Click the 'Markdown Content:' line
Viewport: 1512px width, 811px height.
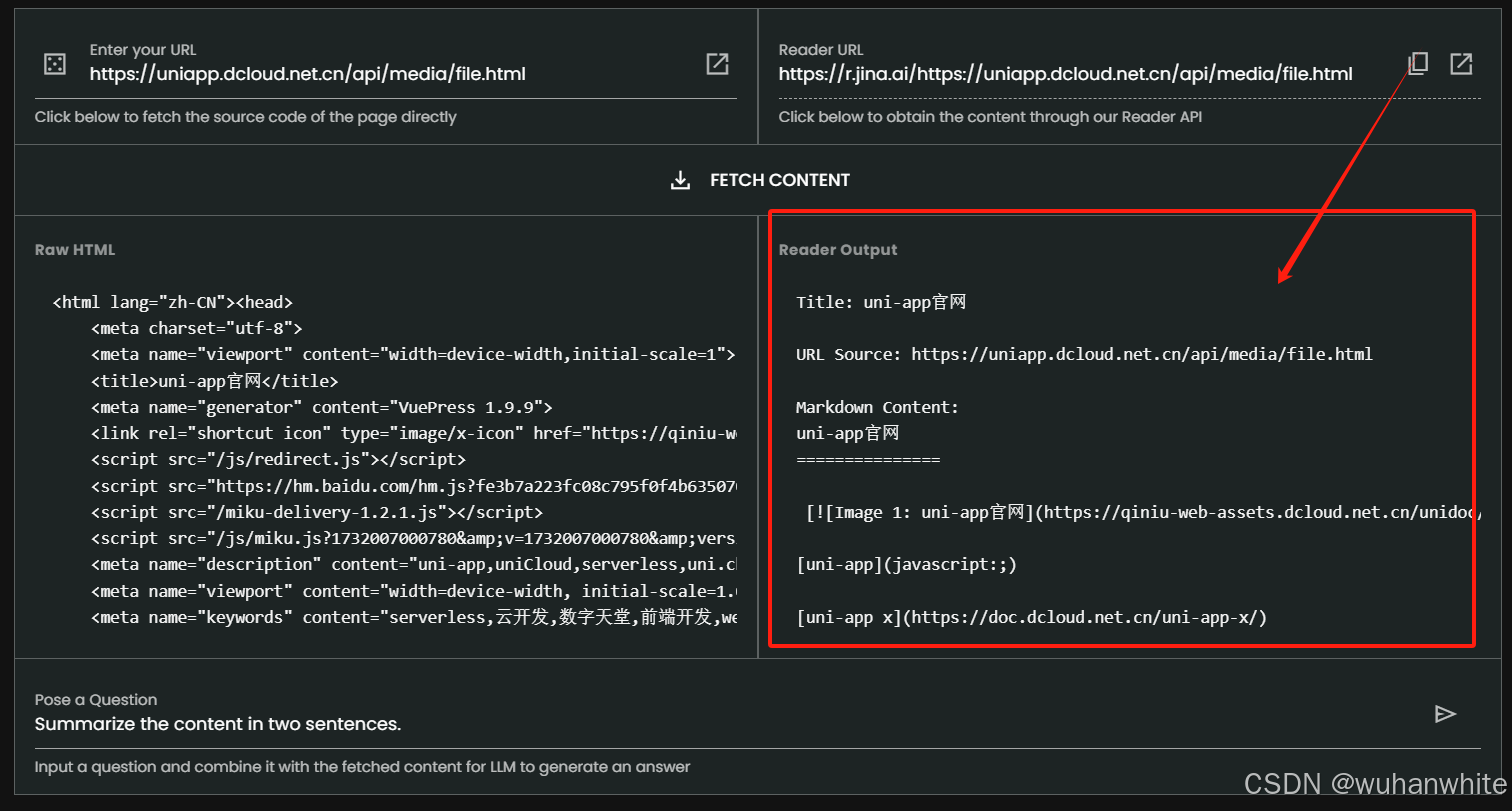(877, 407)
